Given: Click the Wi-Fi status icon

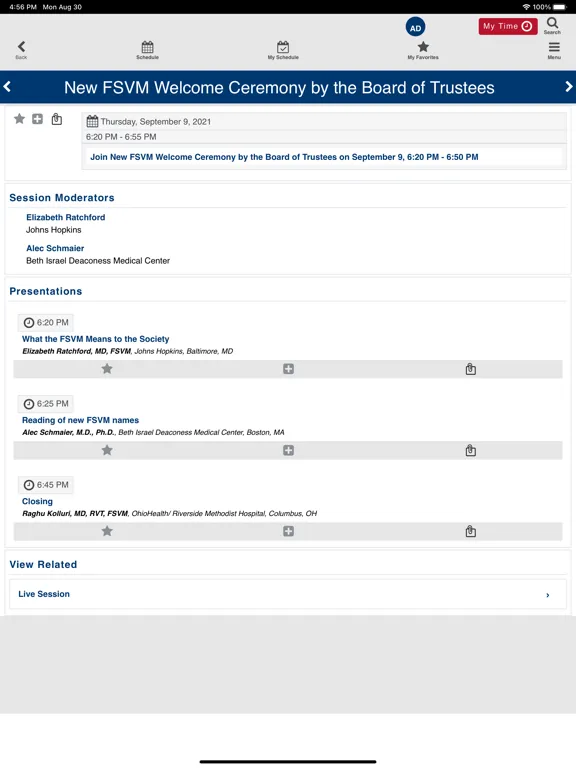Looking at the screenshot, I should click(x=527, y=7).
